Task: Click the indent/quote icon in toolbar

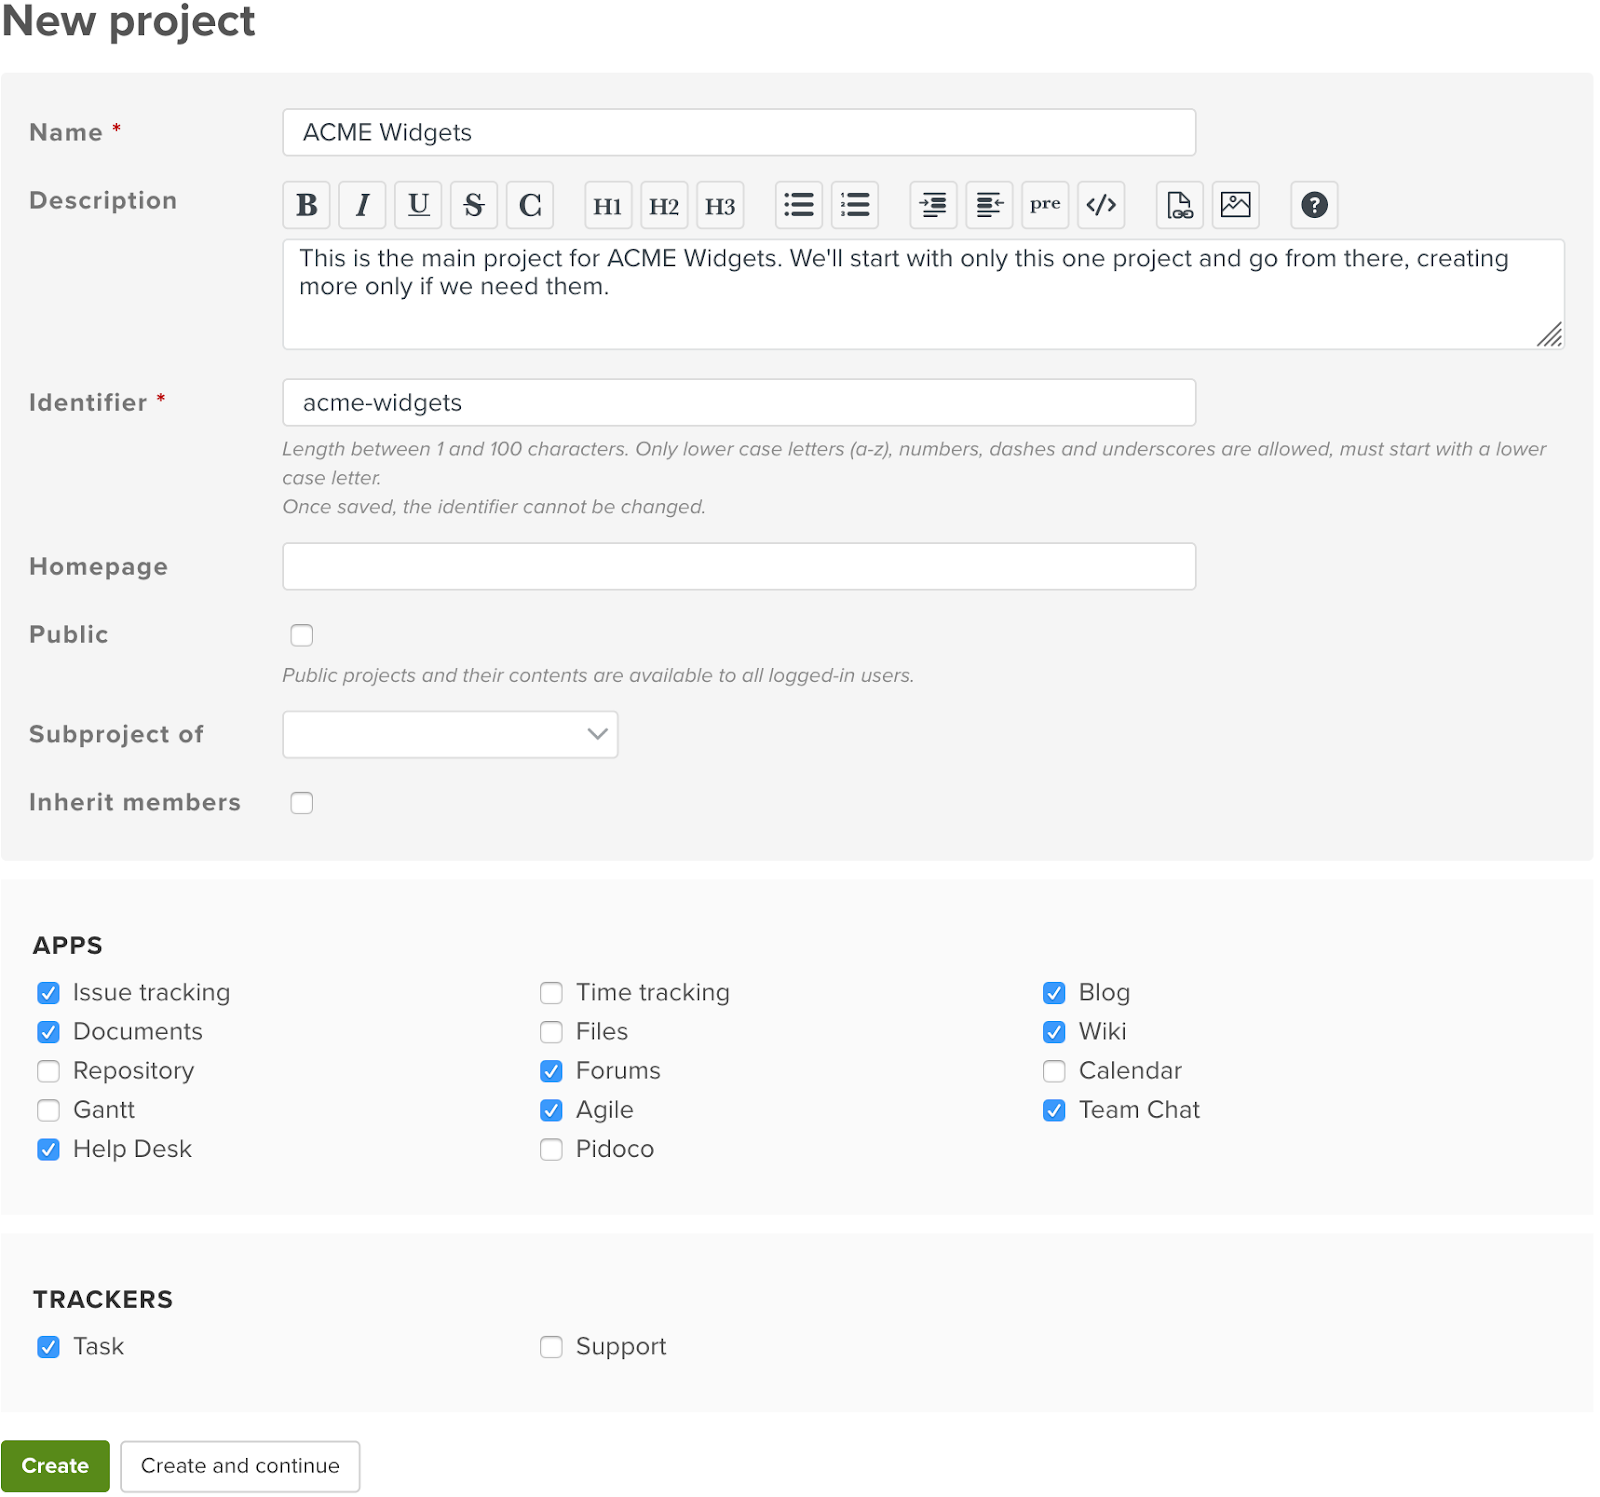Action: click(x=933, y=205)
